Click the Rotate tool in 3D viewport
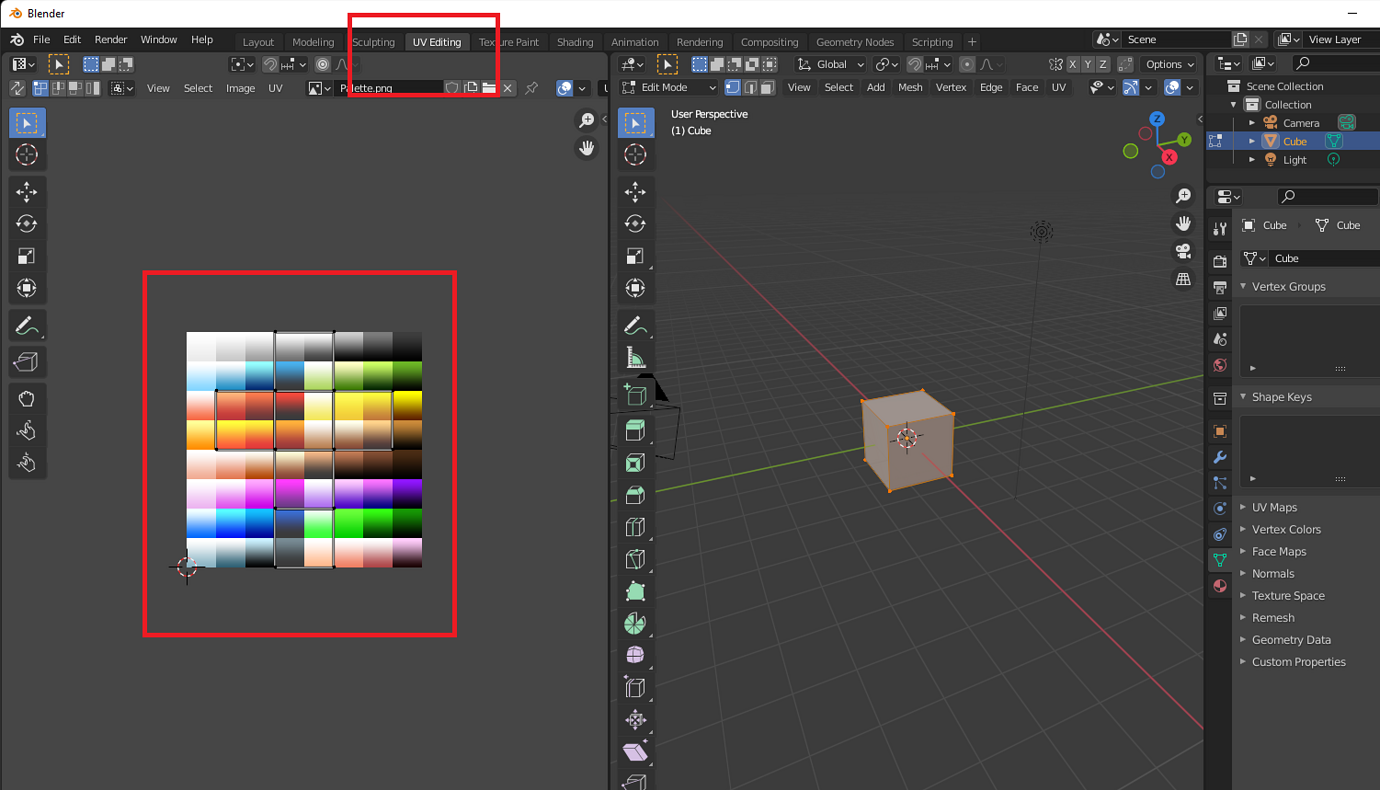1380x790 pixels. 635,223
